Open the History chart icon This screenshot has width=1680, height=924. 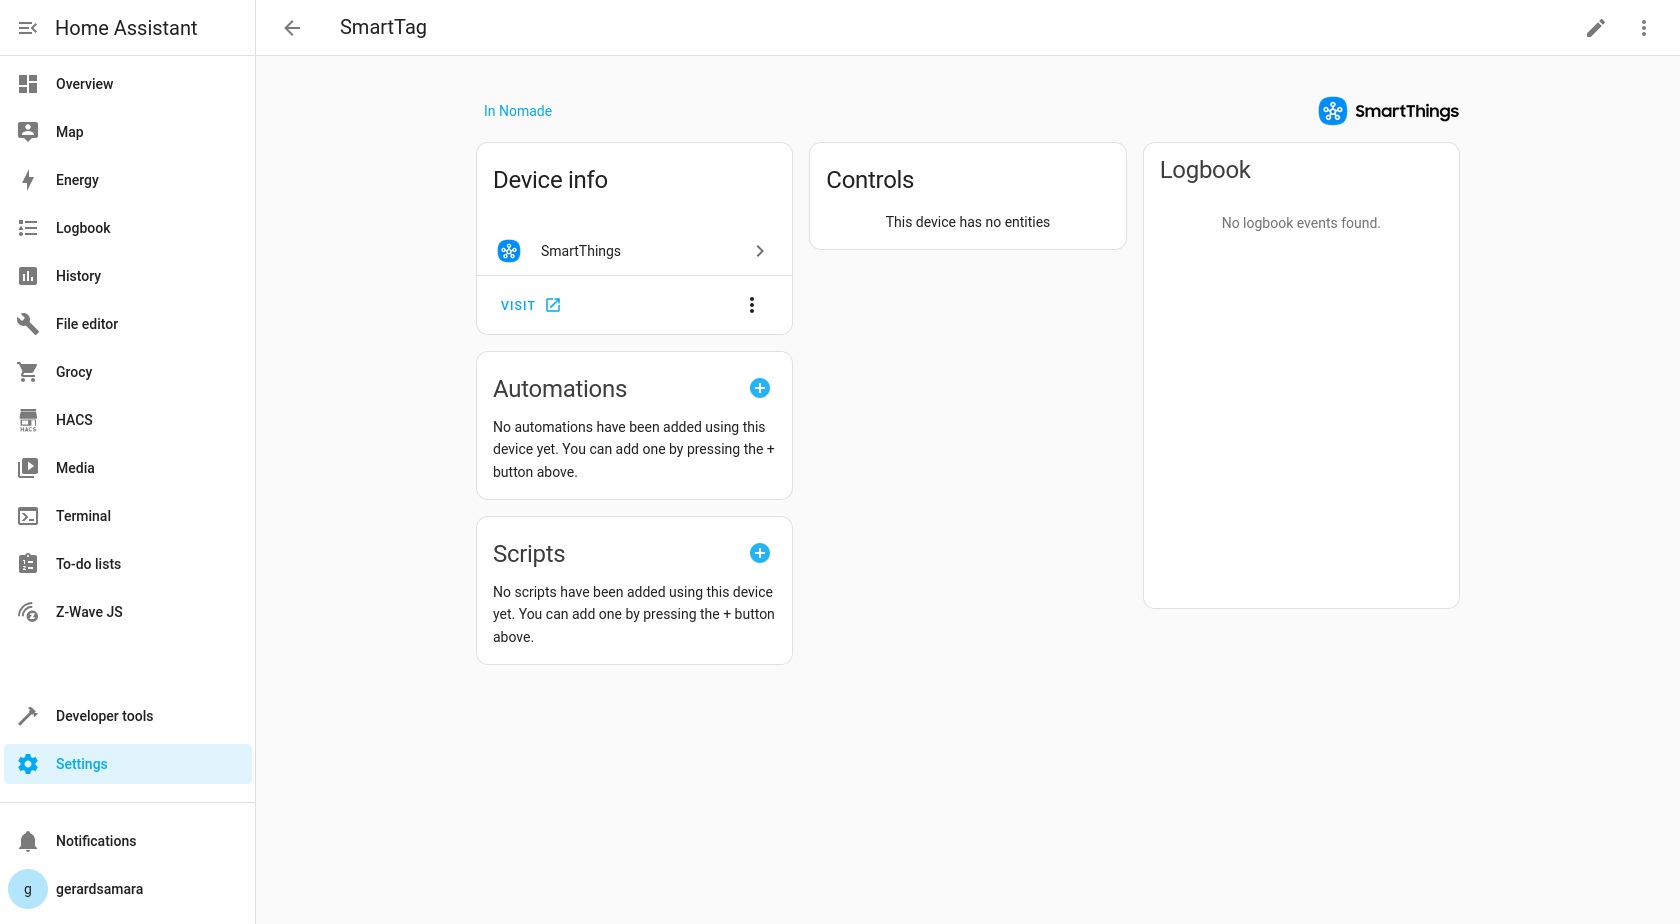[28, 276]
